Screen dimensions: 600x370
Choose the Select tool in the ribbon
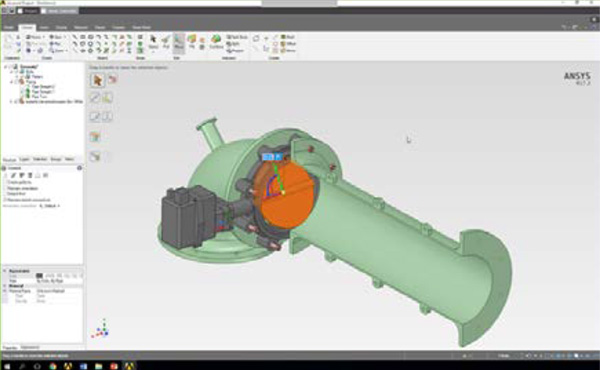click(153, 42)
